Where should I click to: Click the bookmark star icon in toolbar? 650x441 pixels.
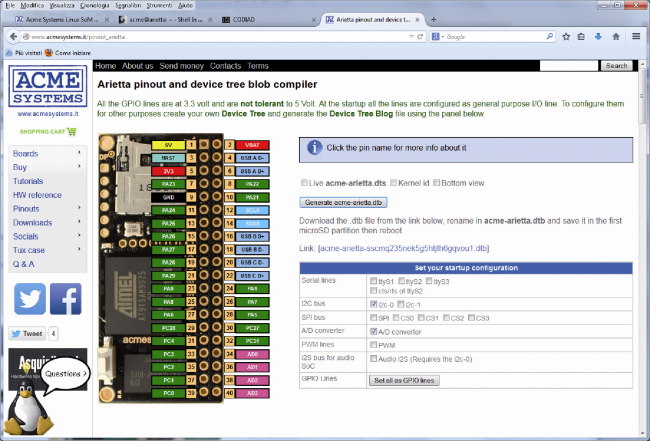(x=566, y=36)
